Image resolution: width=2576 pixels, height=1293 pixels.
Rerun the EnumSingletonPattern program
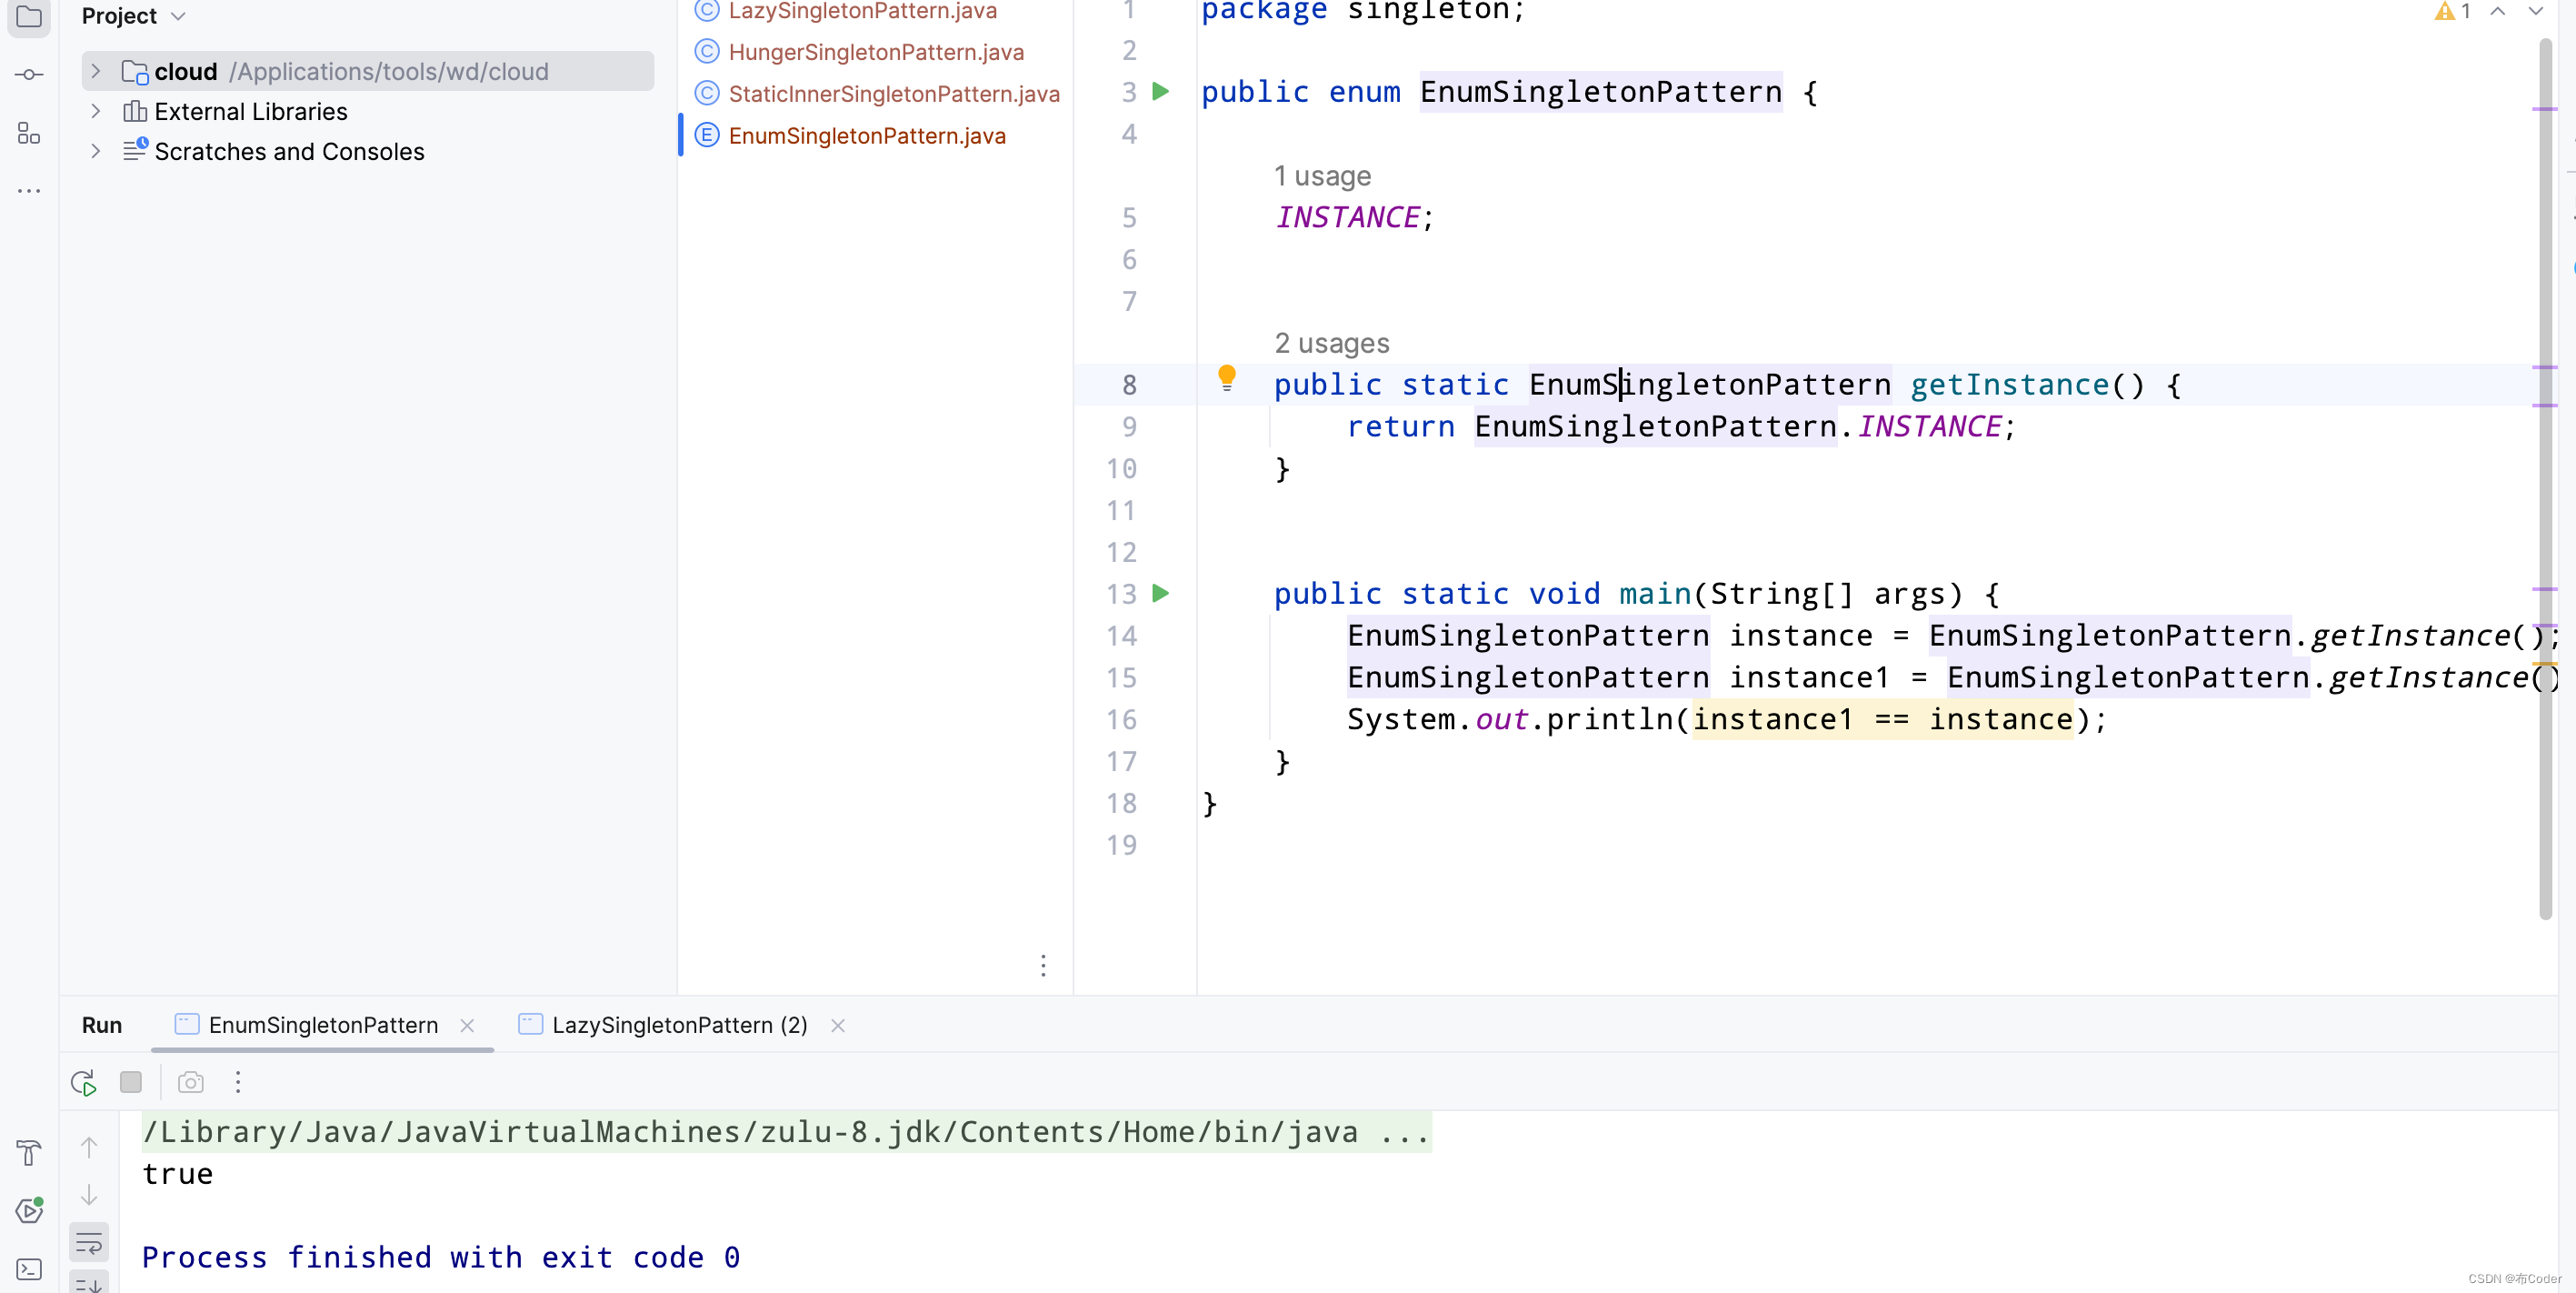click(x=83, y=1082)
